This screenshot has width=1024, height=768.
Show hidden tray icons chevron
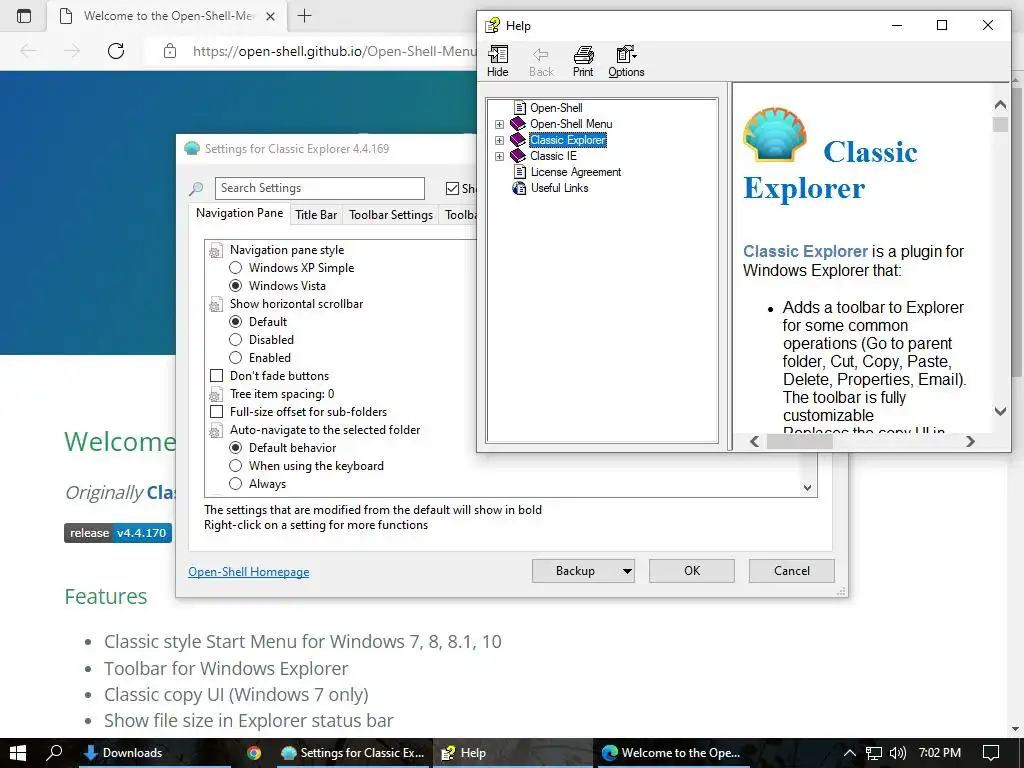tap(850, 753)
